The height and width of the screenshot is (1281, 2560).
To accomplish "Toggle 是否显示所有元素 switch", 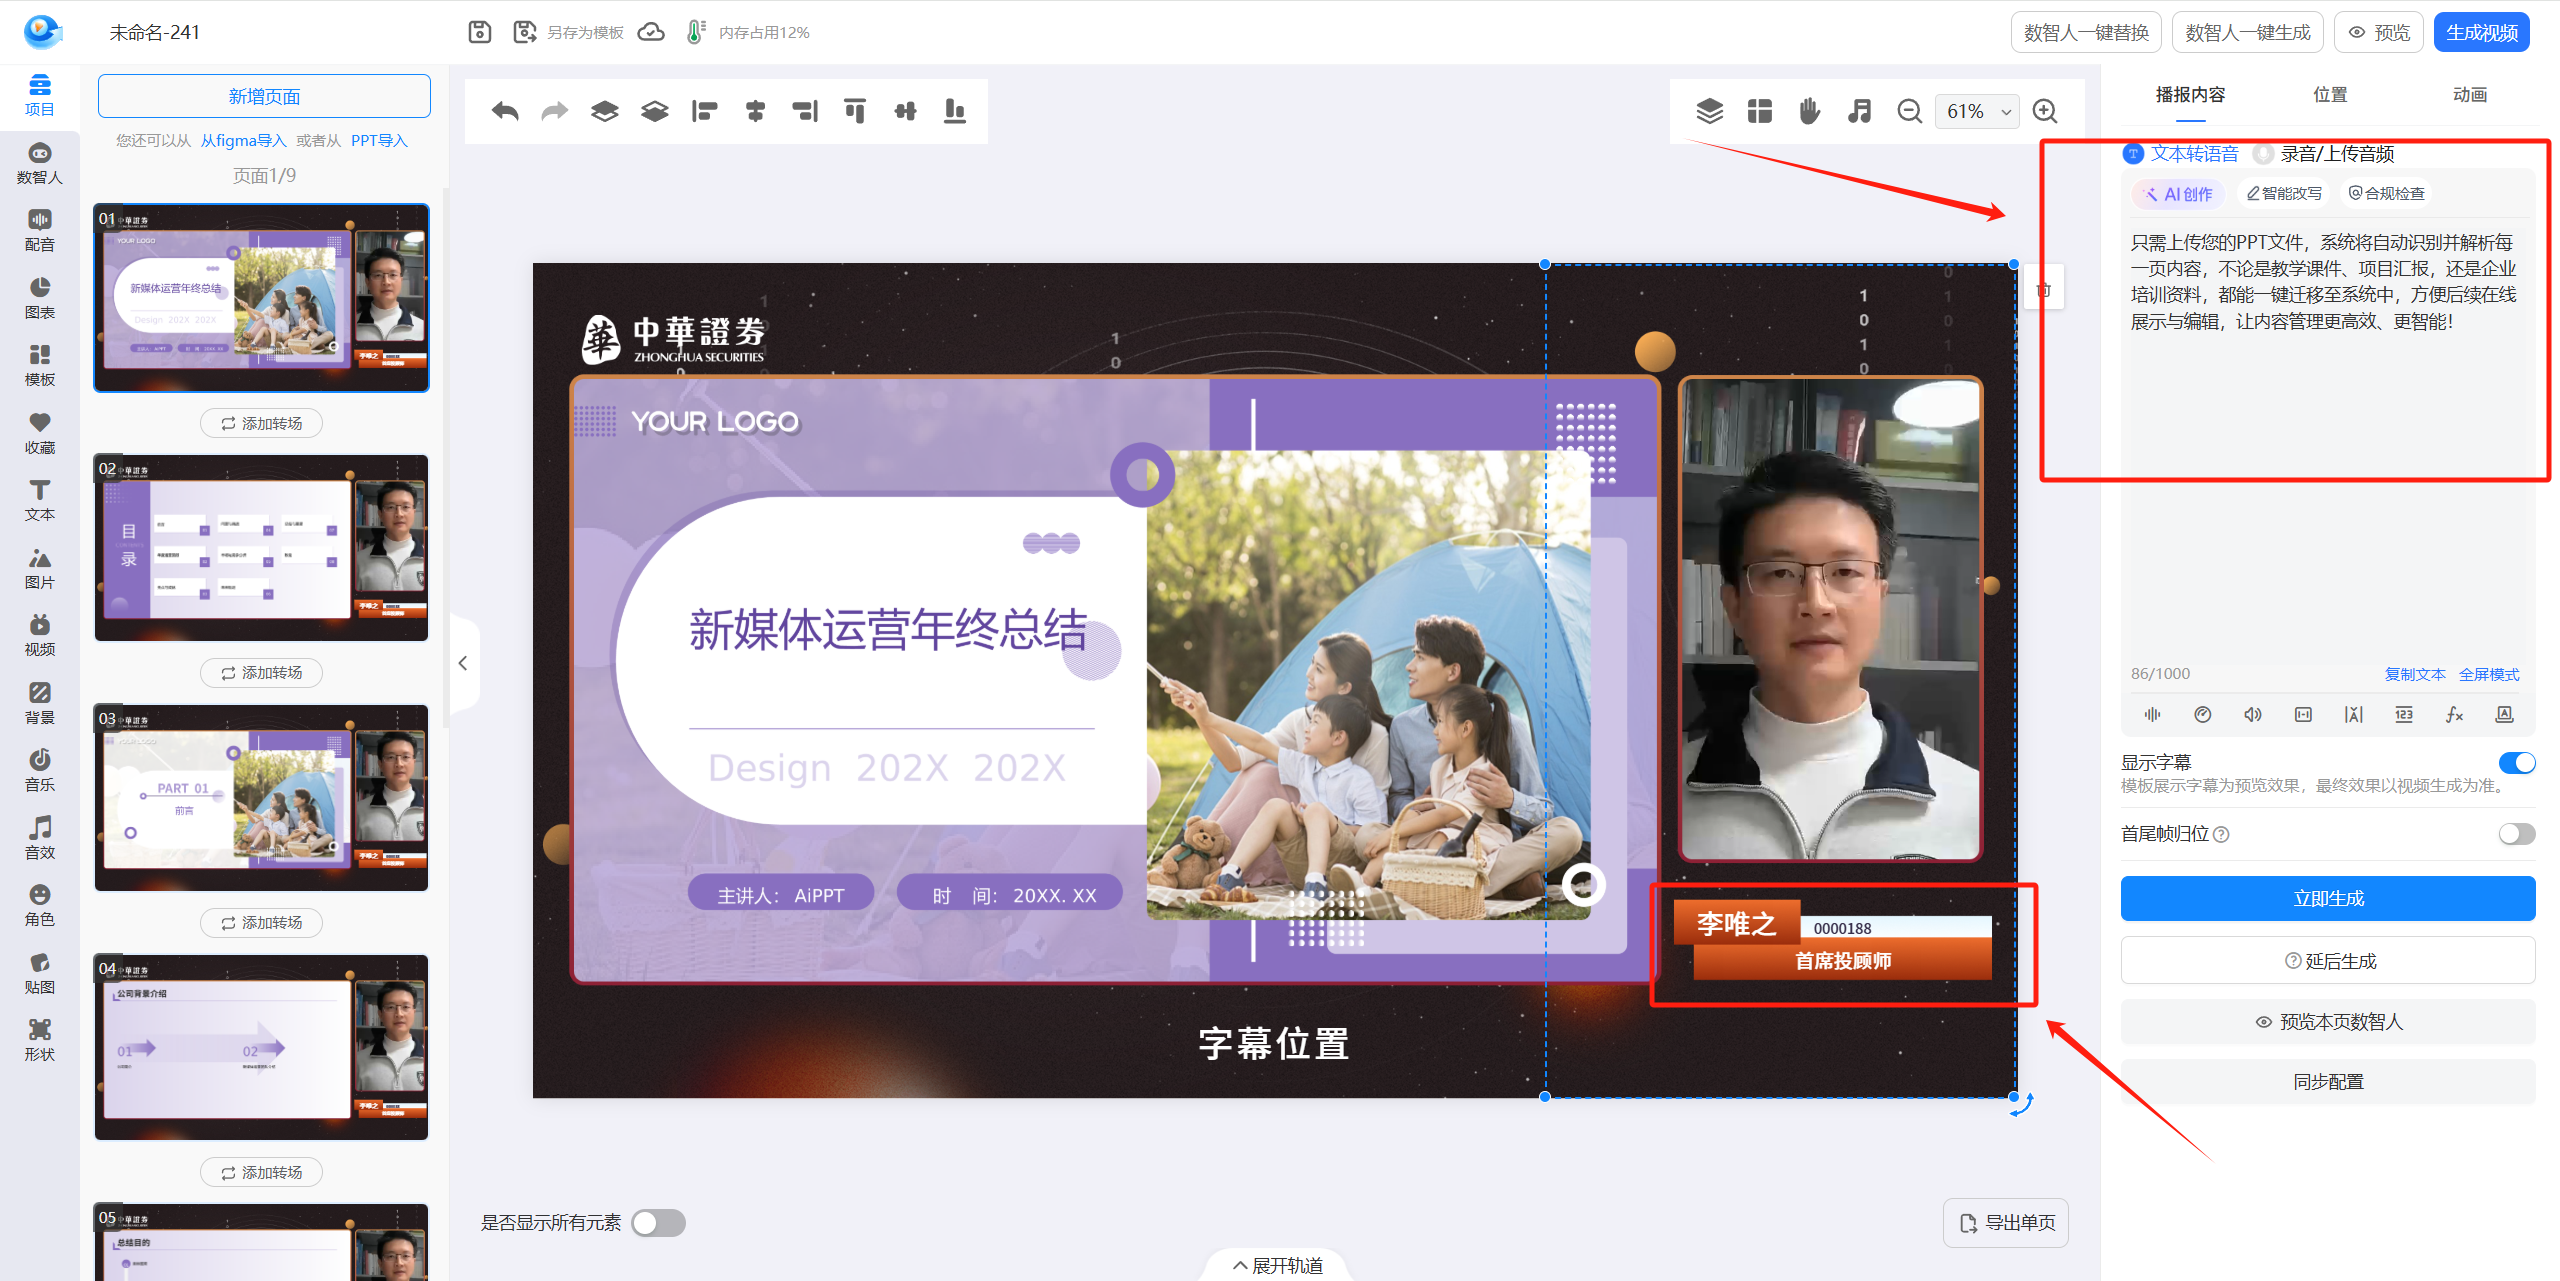I will (658, 1223).
